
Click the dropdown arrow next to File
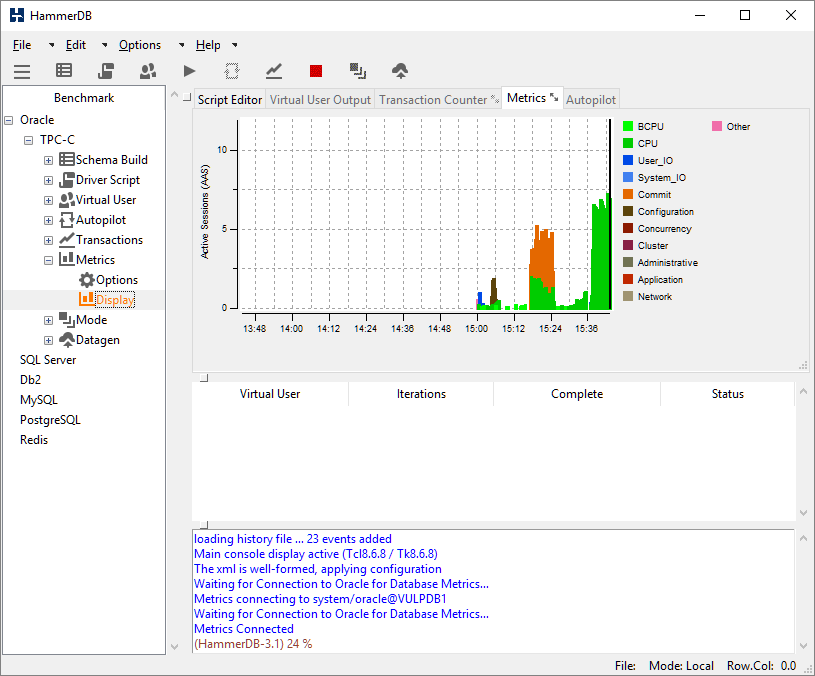point(51,46)
